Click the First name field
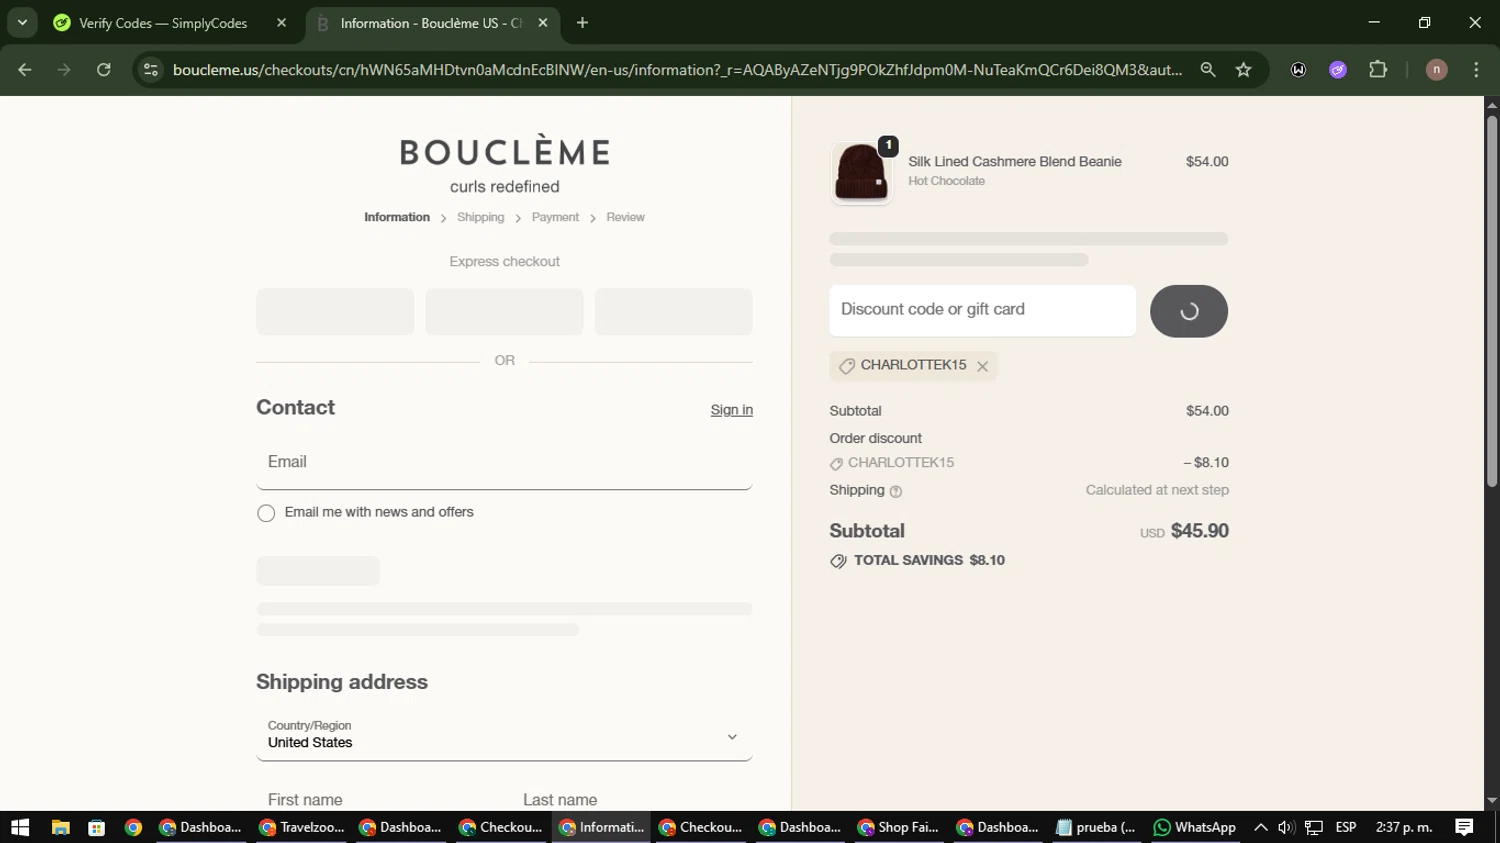Screen dimensions: 1500x843 point(378,800)
